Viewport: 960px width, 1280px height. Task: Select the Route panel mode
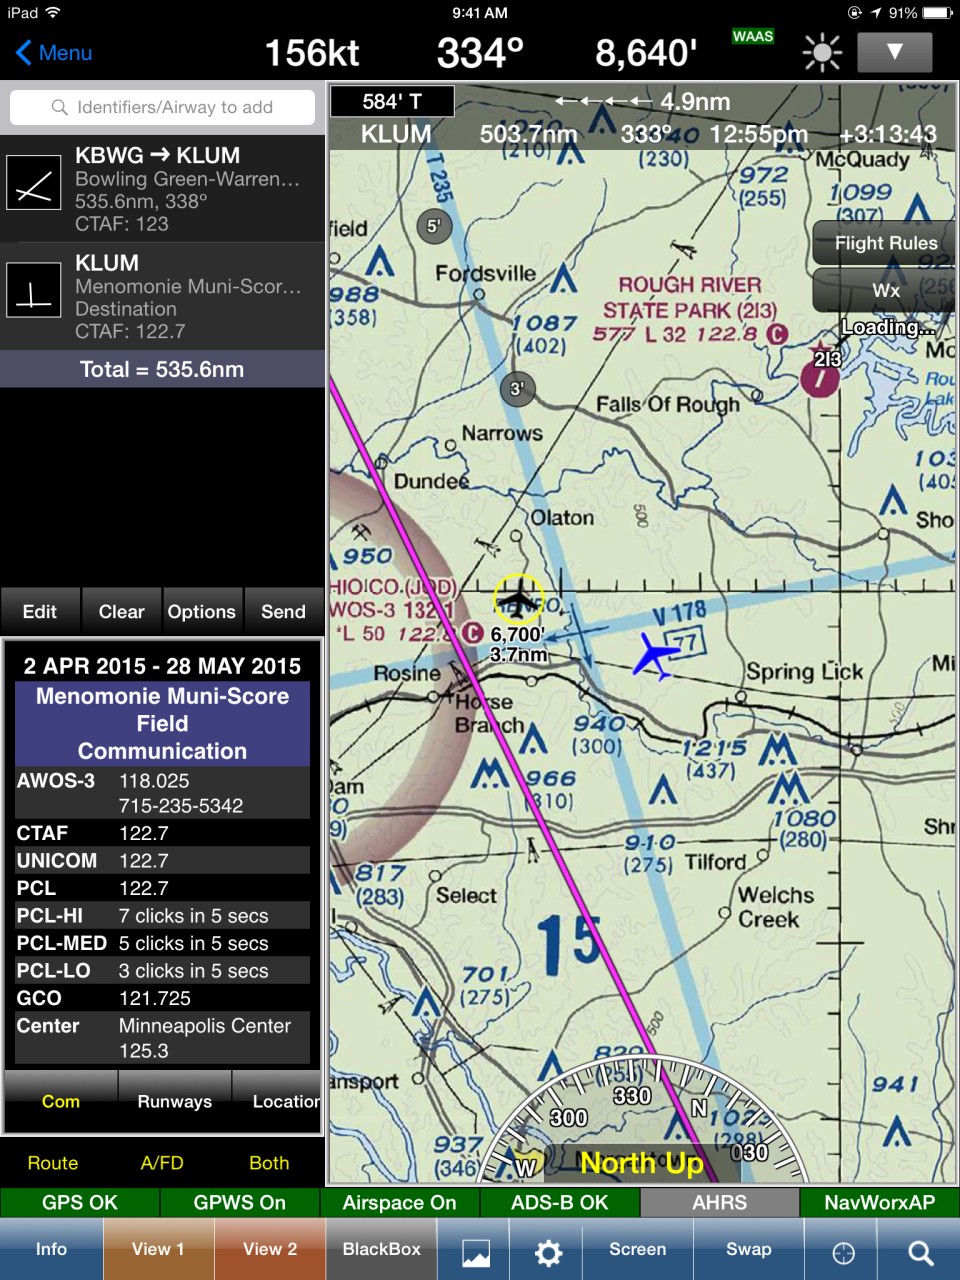[53, 1163]
